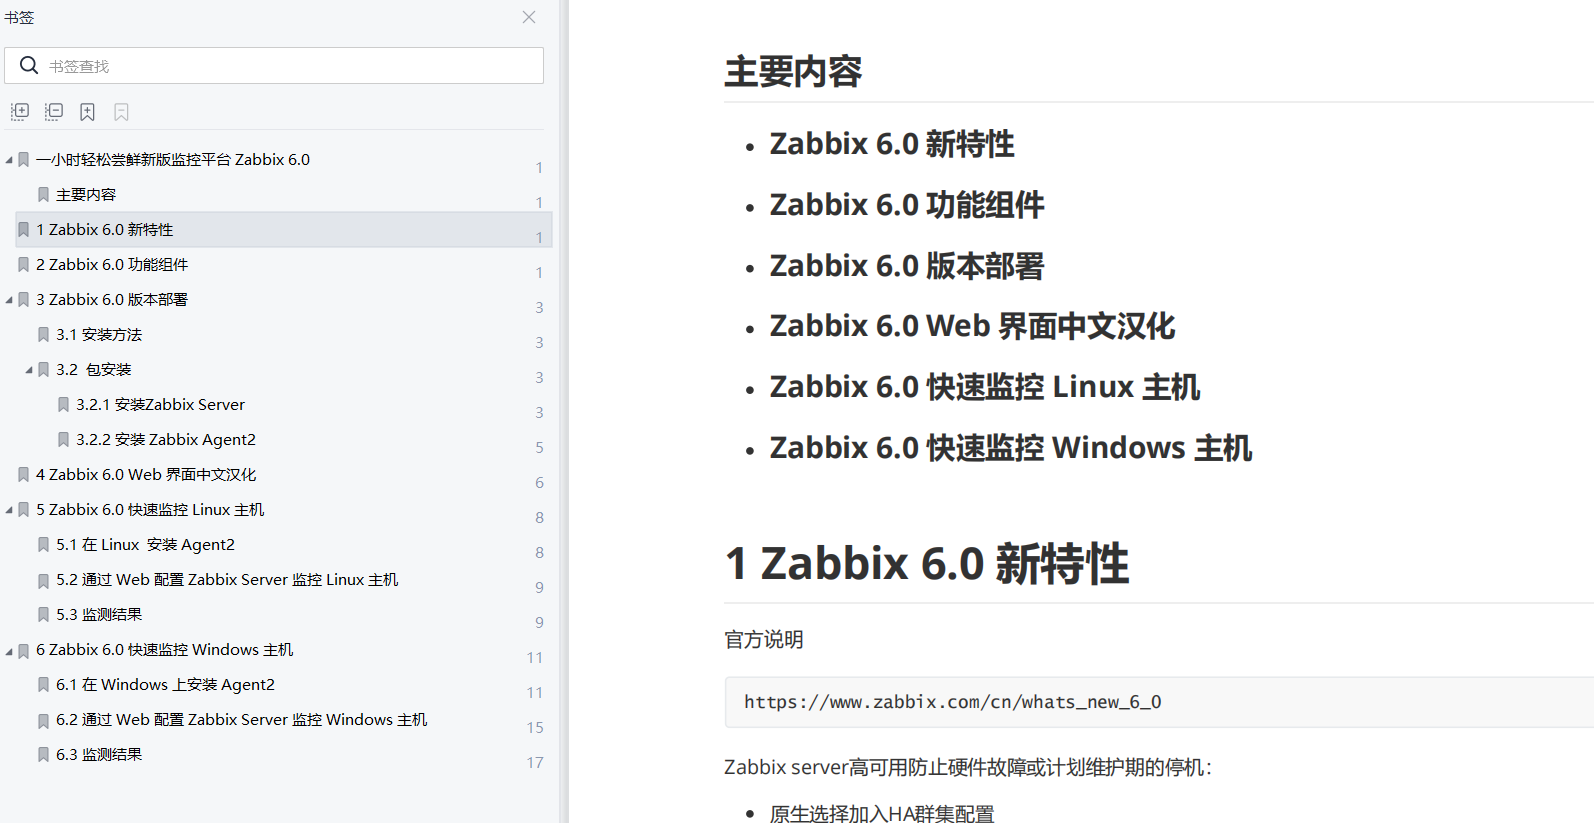The height and width of the screenshot is (823, 1594).
Task: Click bullet Zabbix 6.0 版本部署 in document
Action: click(907, 266)
